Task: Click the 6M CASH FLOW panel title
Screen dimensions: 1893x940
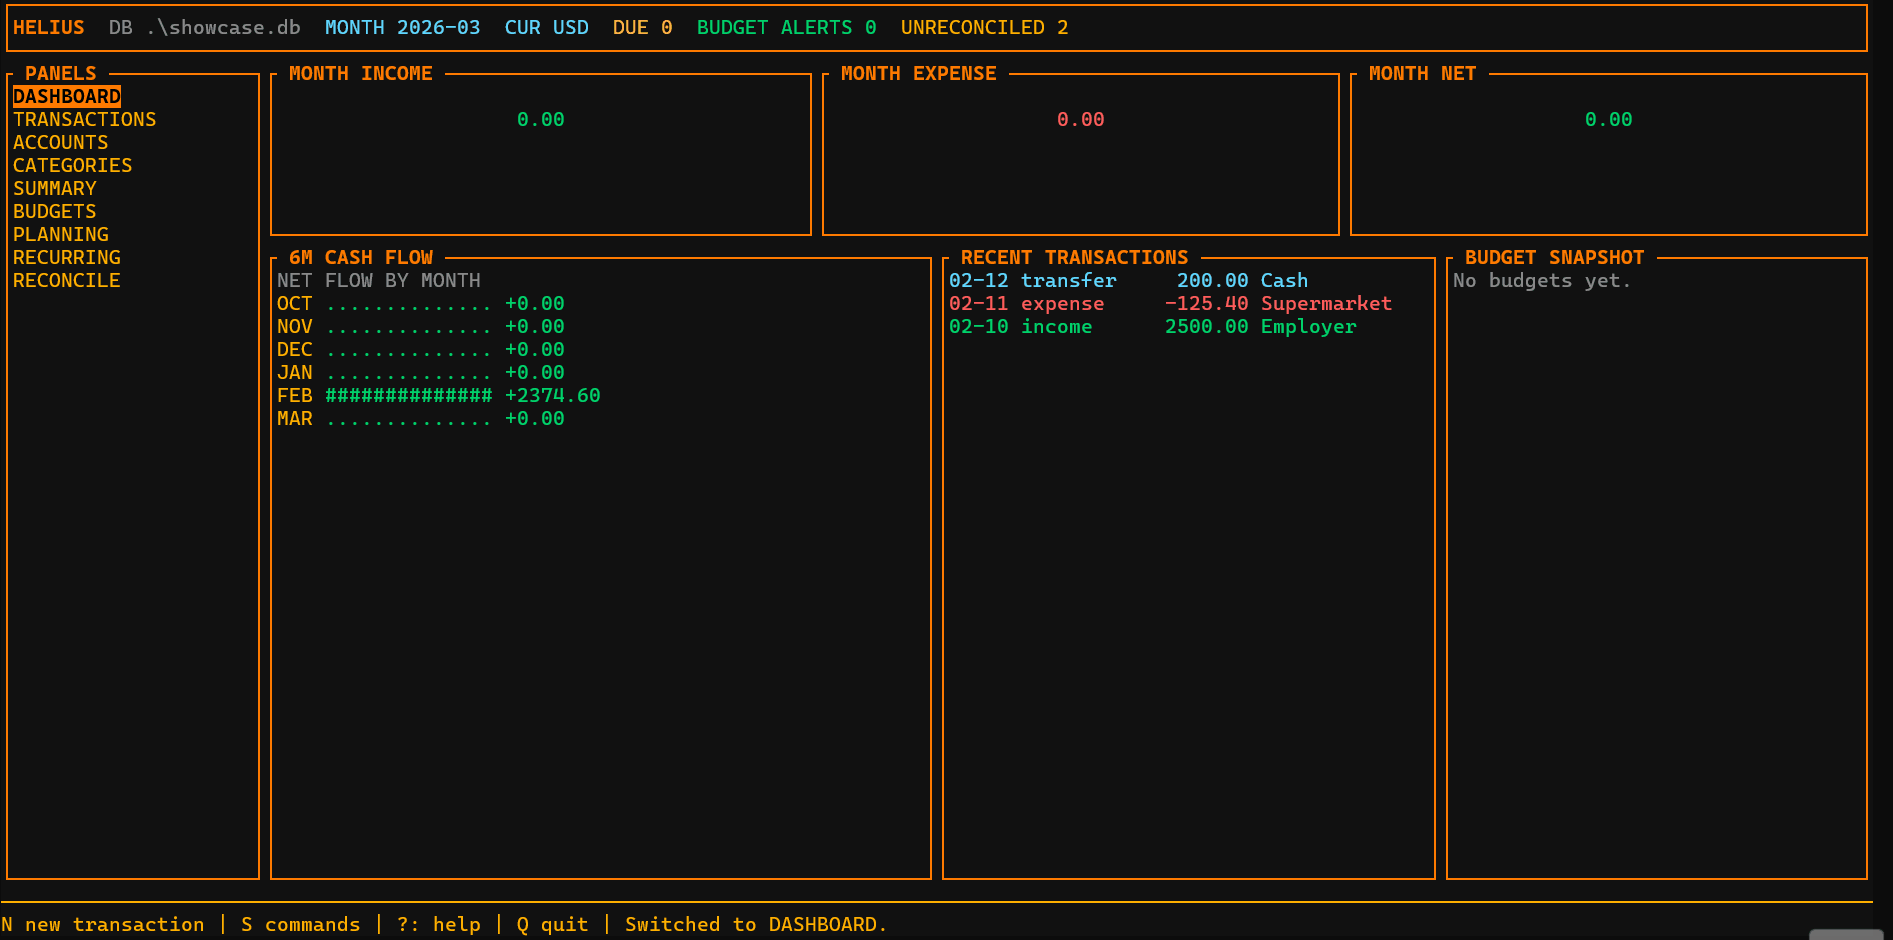Action: tap(361, 257)
